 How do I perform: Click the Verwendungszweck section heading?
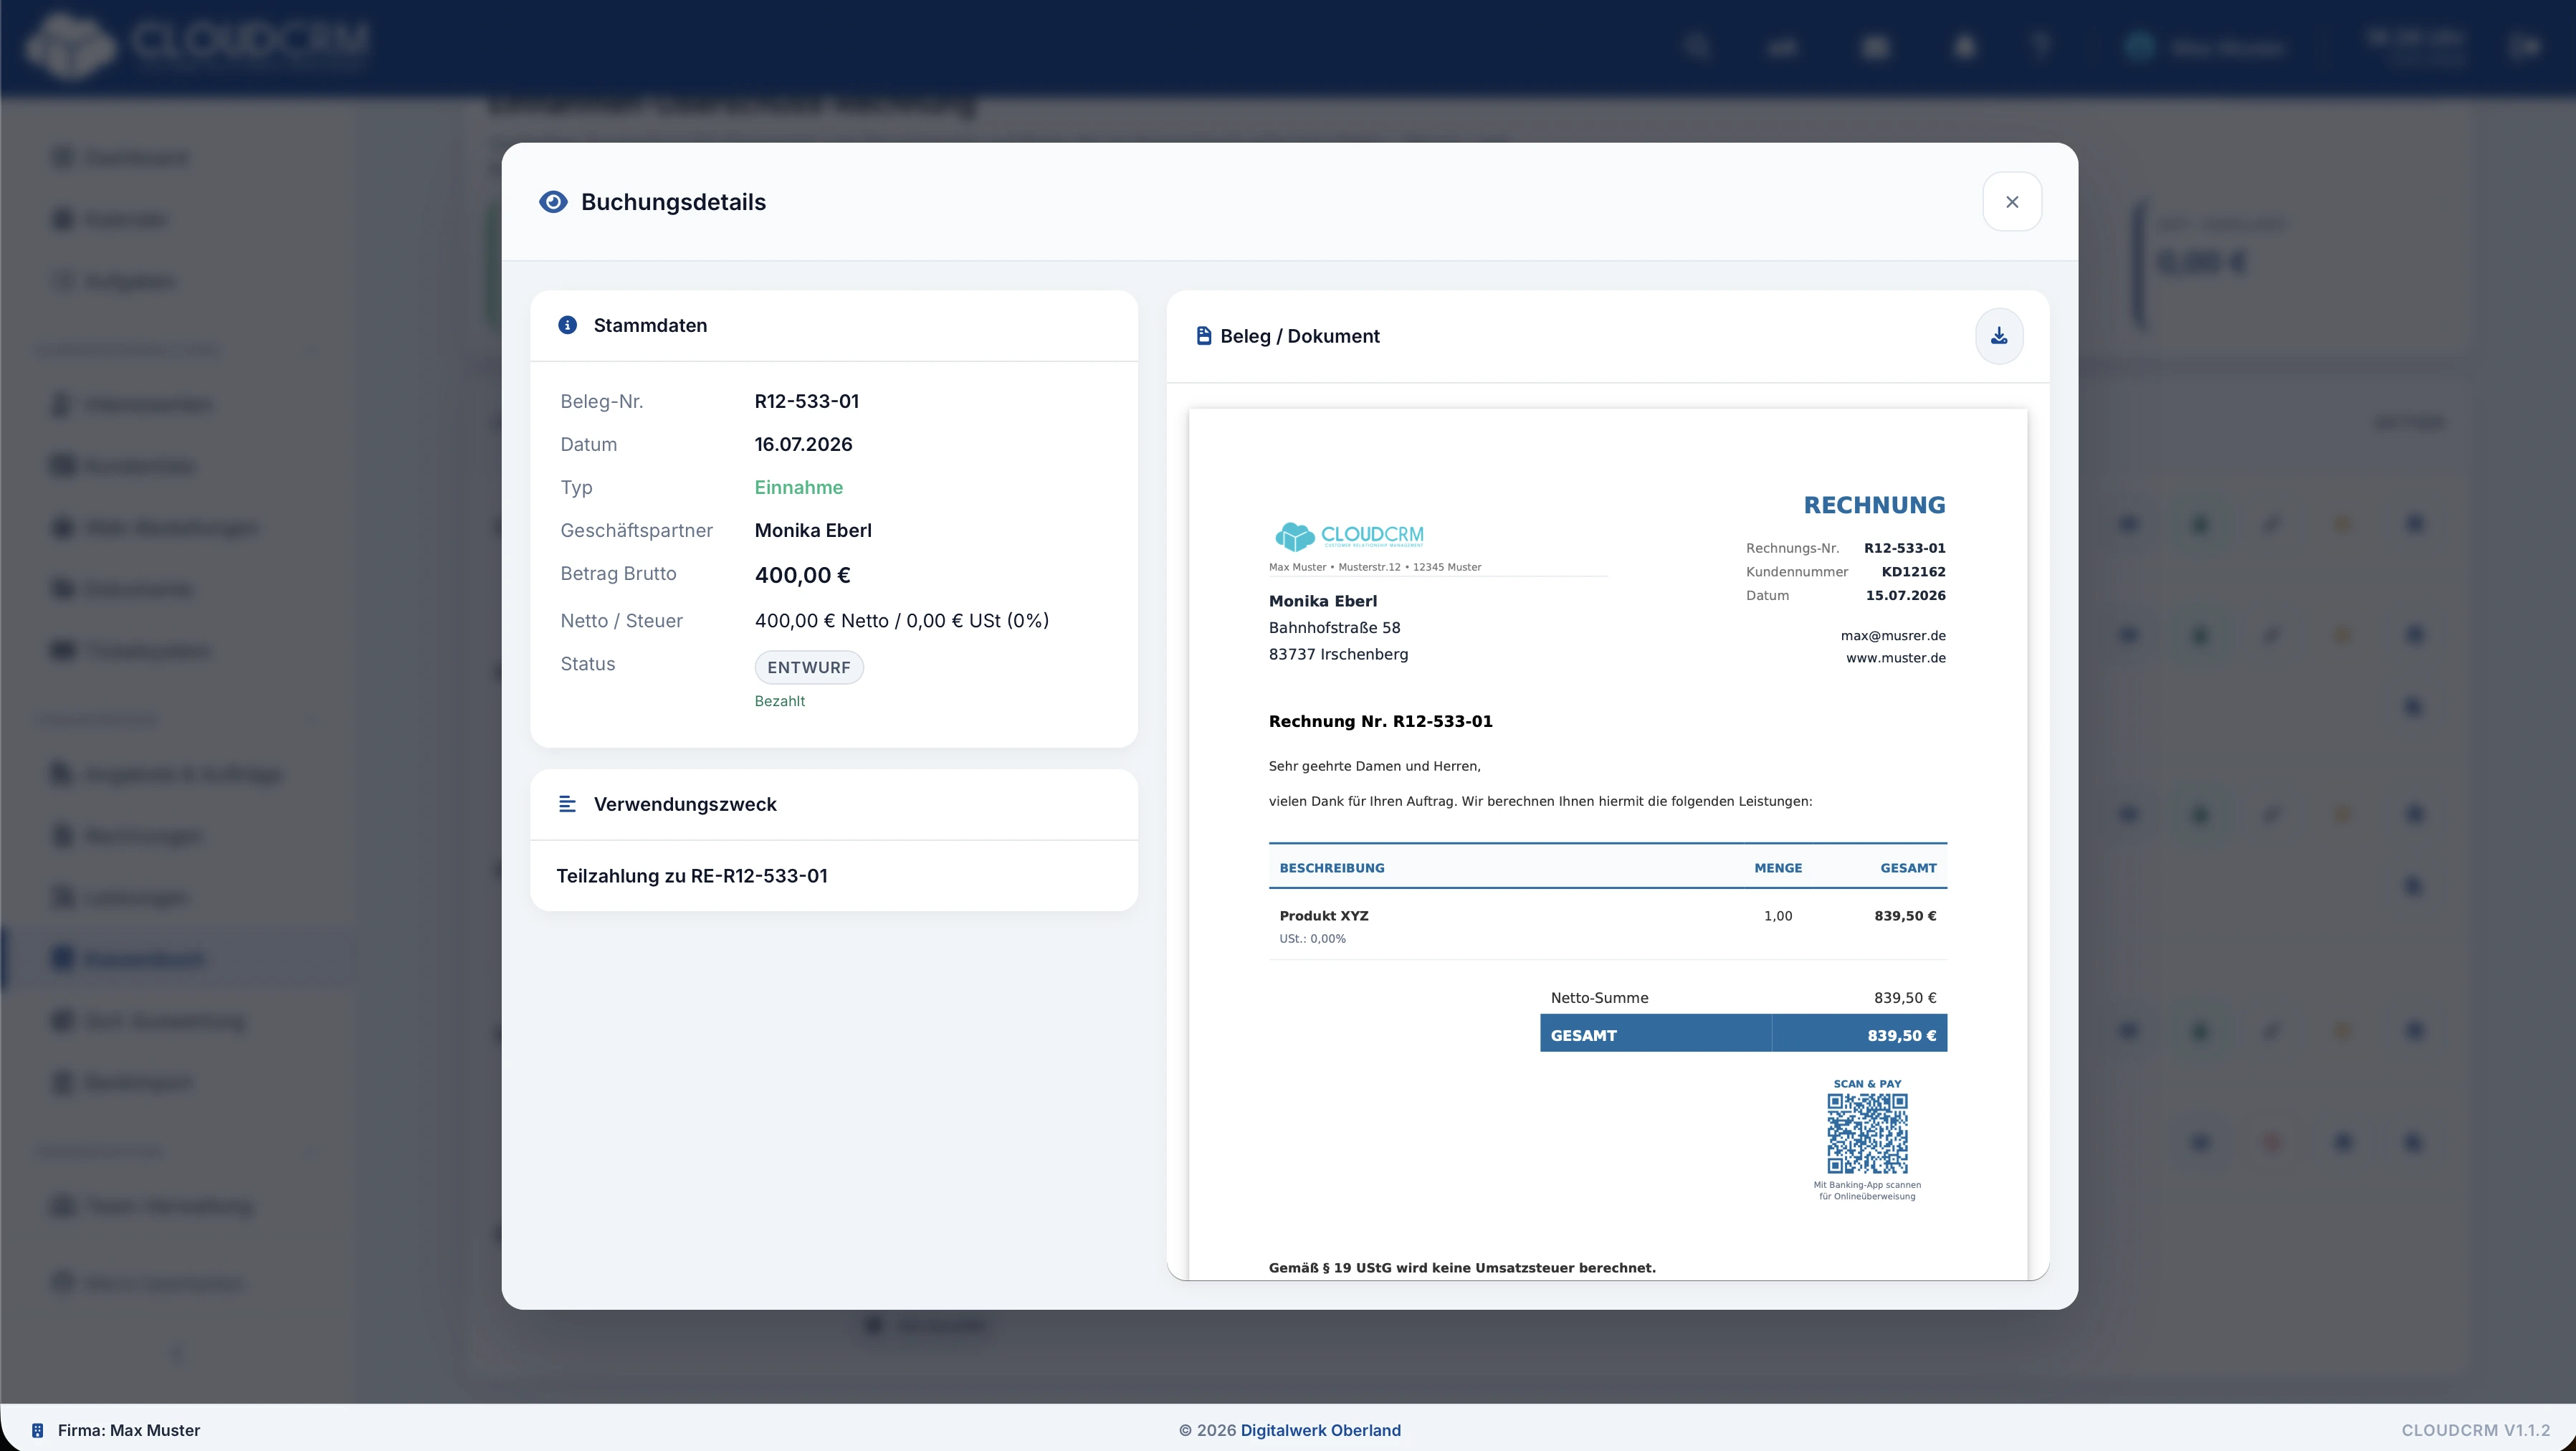(684, 804)
